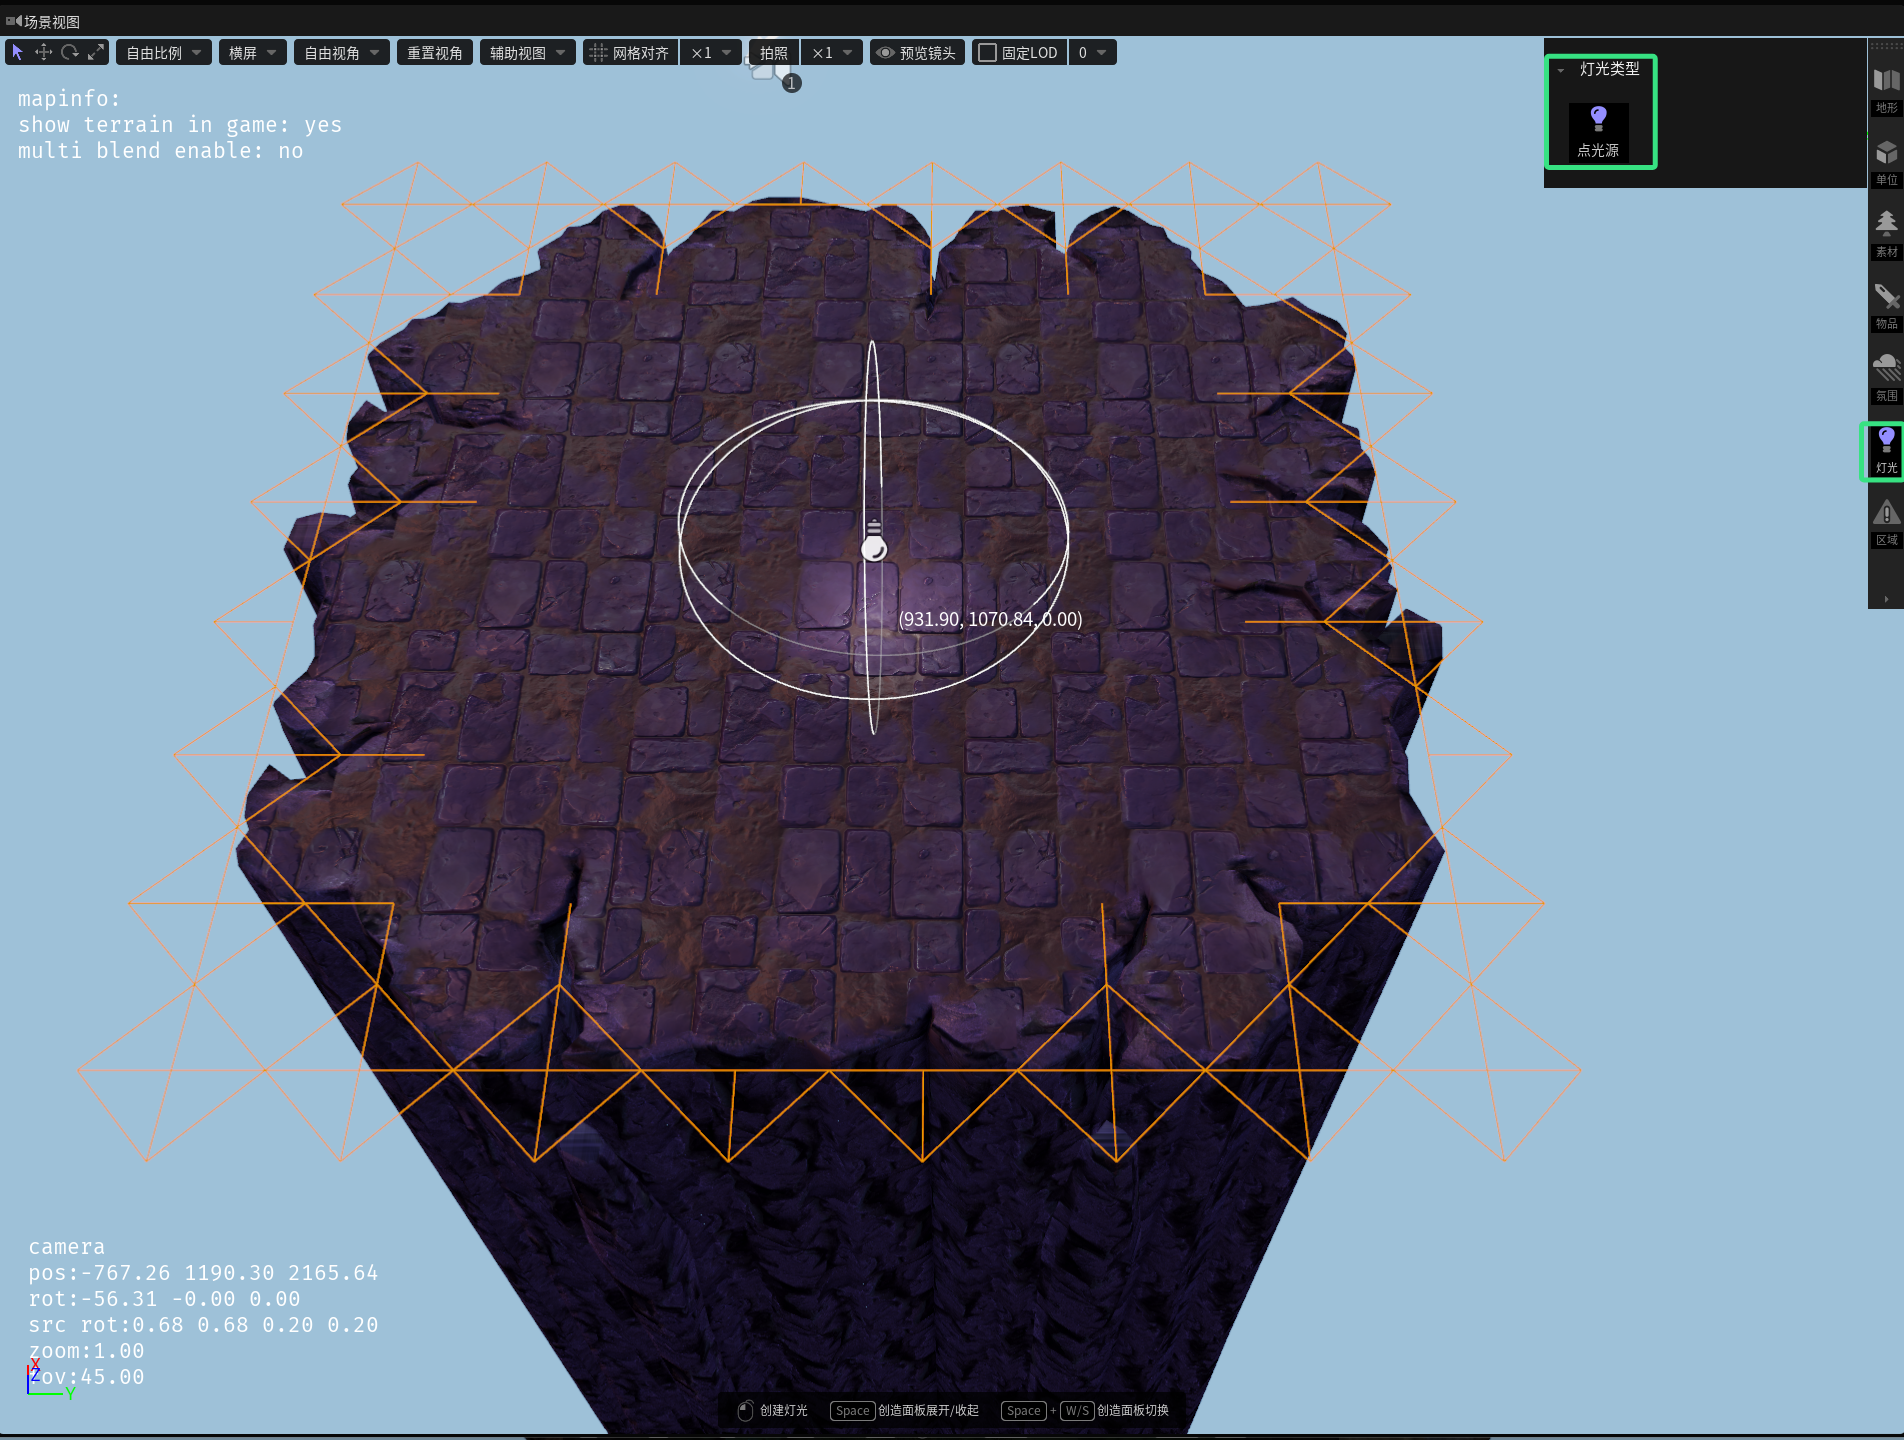Toggle 预览镜头 camera preview
This screenshot has height=1440, width=1904.
click(917, 52)
